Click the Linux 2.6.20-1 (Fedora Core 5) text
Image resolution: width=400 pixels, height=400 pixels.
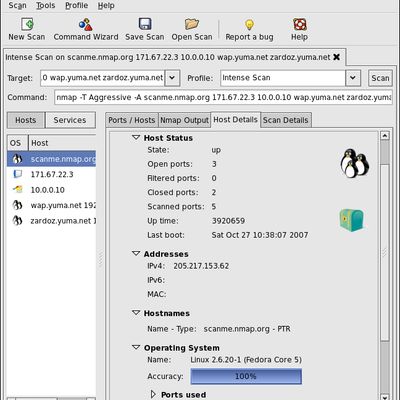pos(246,360)
